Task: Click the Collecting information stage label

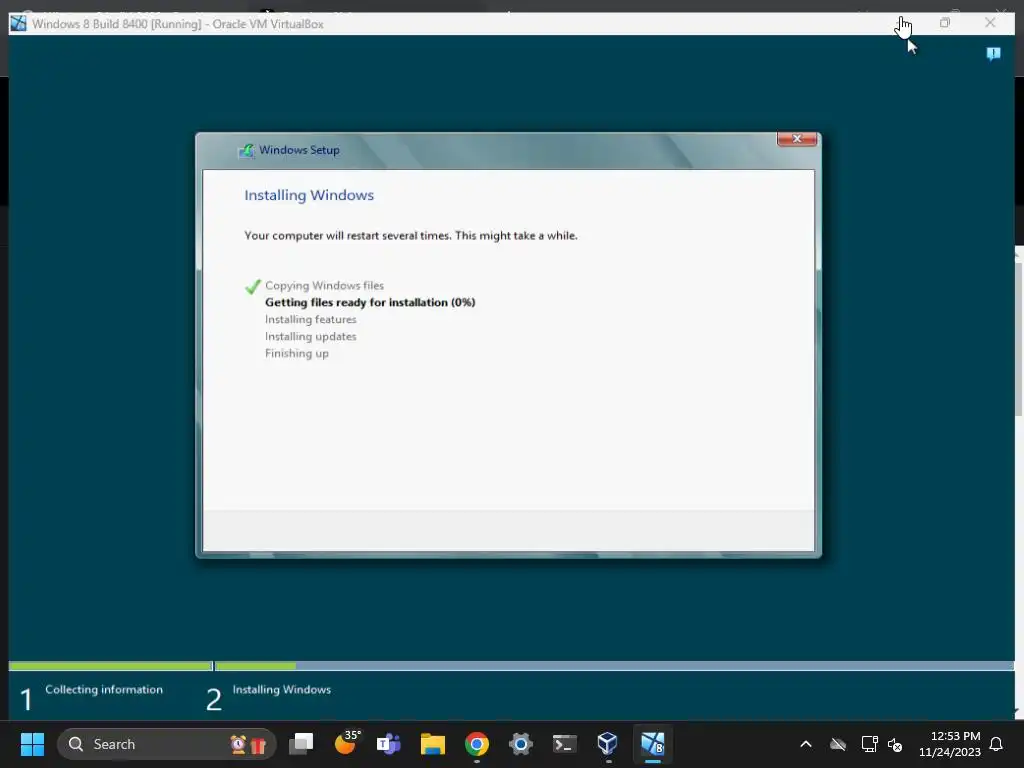Action: (104, 690)
